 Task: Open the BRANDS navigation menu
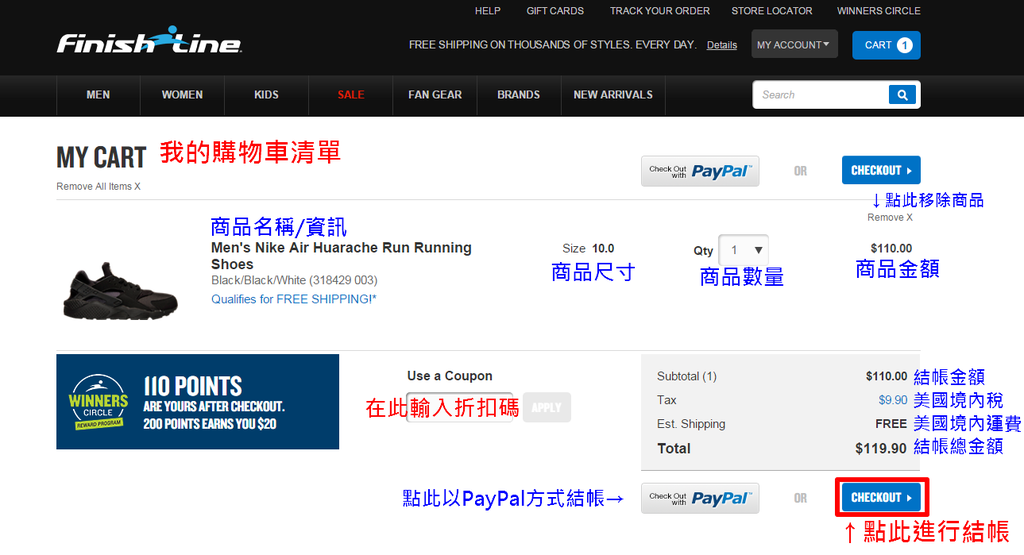tap(519, 95)
